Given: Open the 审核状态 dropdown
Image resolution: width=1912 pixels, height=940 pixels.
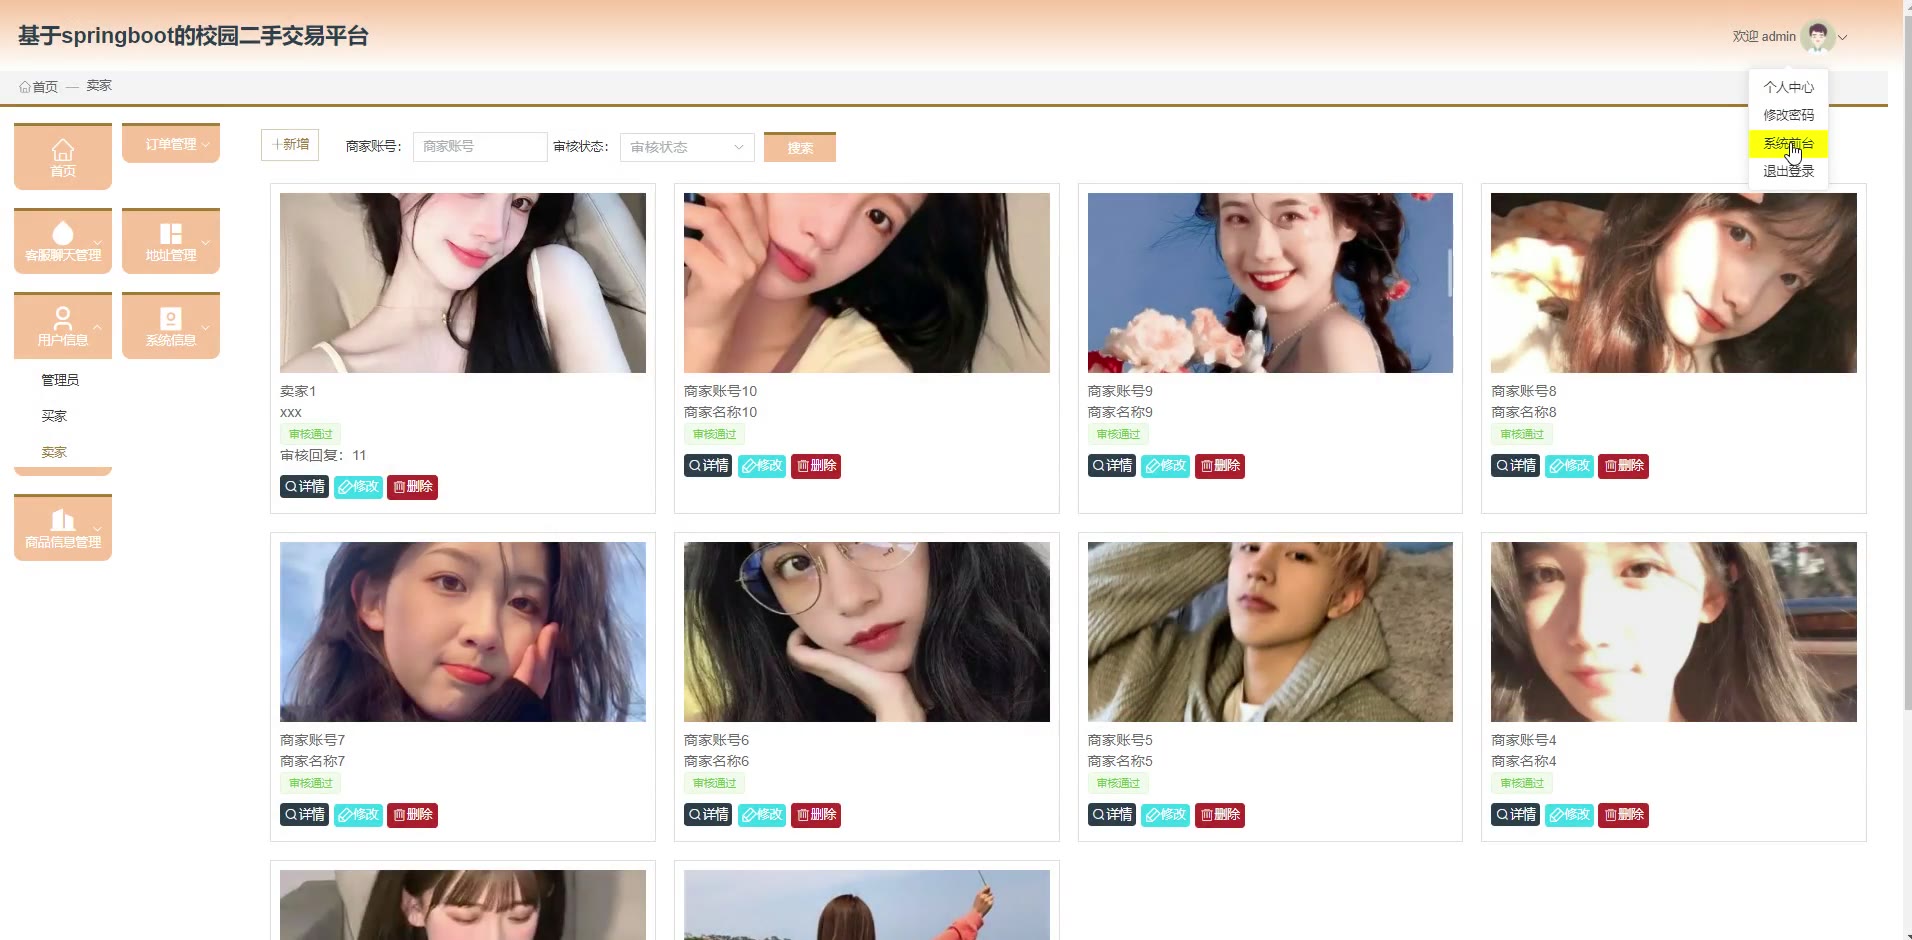Looking at the screenshot, I should point(686,147).
